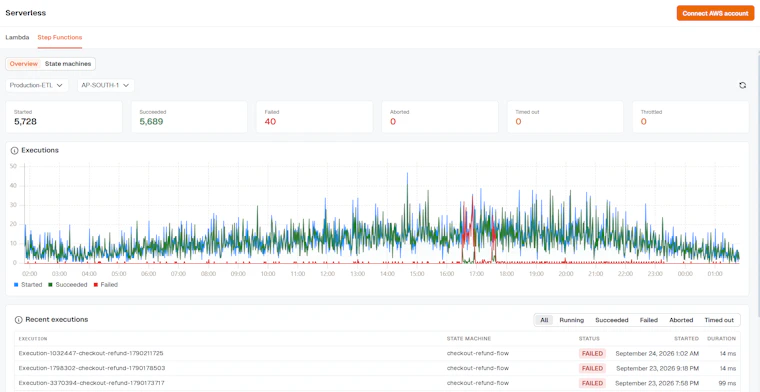Open Execution-1798302-checkout-refund-1790178503

[x=92, y=368]
